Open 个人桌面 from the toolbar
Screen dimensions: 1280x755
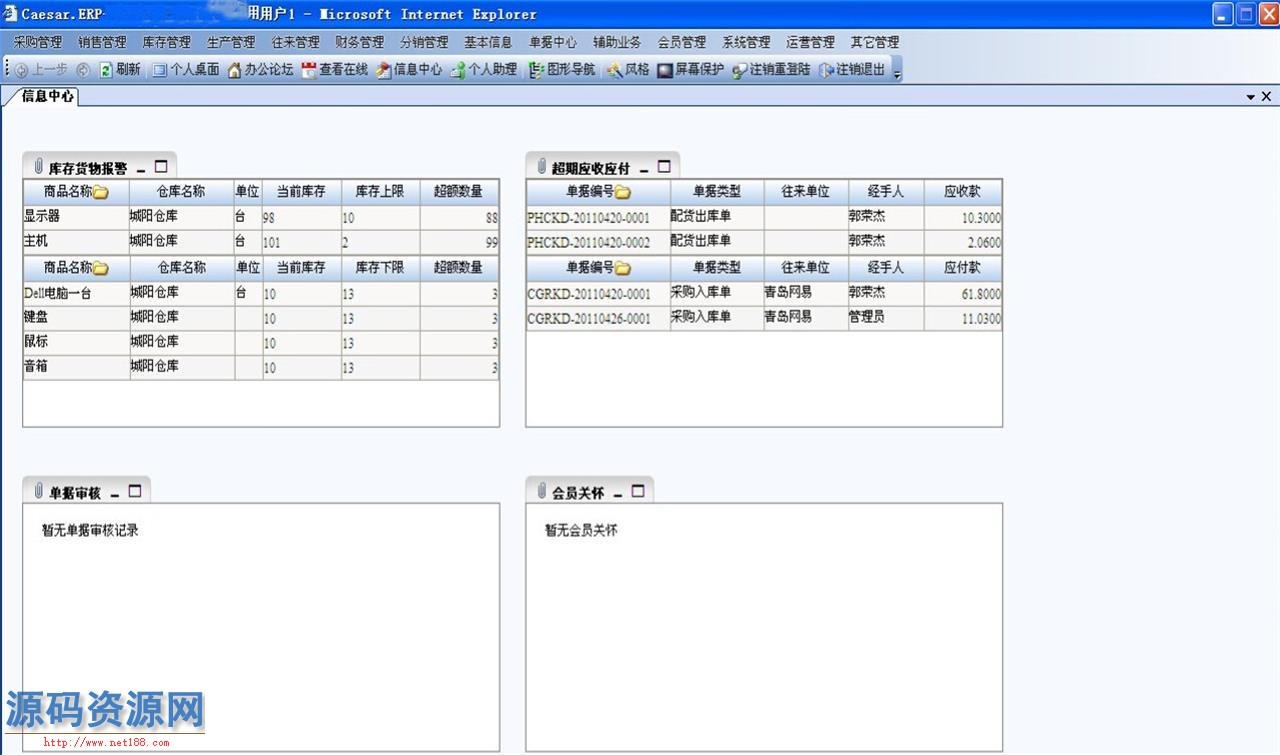(186, 70)
